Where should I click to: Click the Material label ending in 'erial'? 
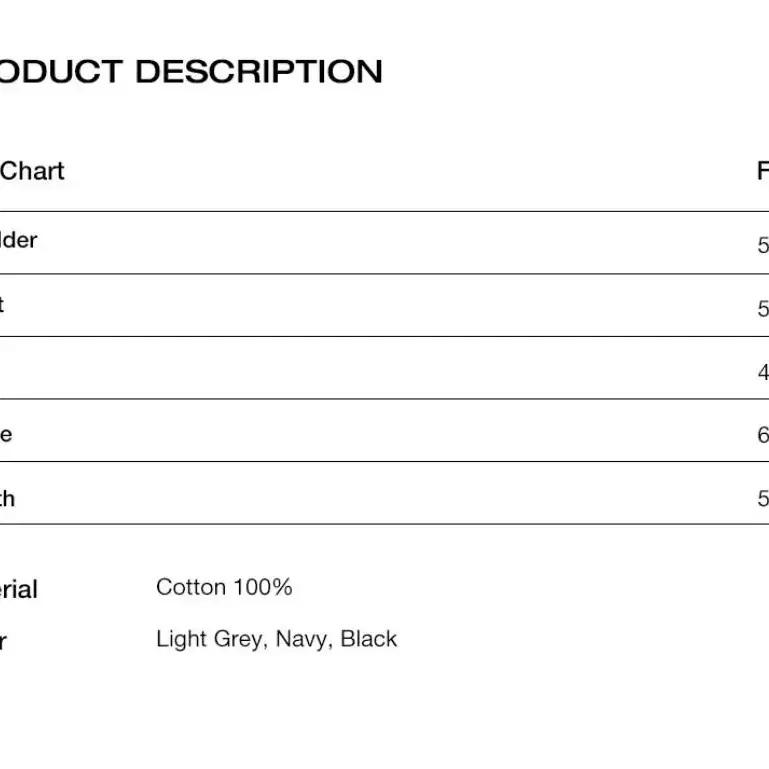coord(19,589)
